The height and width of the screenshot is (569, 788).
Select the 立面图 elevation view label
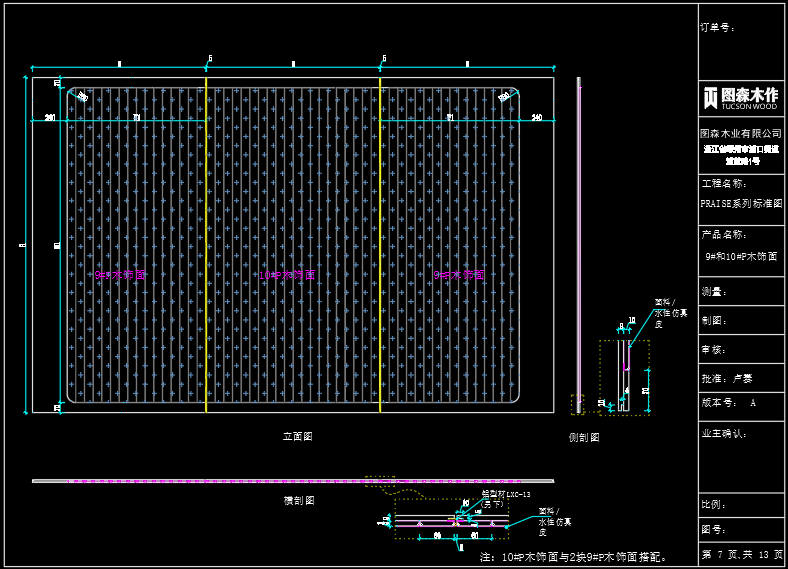[298, 436]
